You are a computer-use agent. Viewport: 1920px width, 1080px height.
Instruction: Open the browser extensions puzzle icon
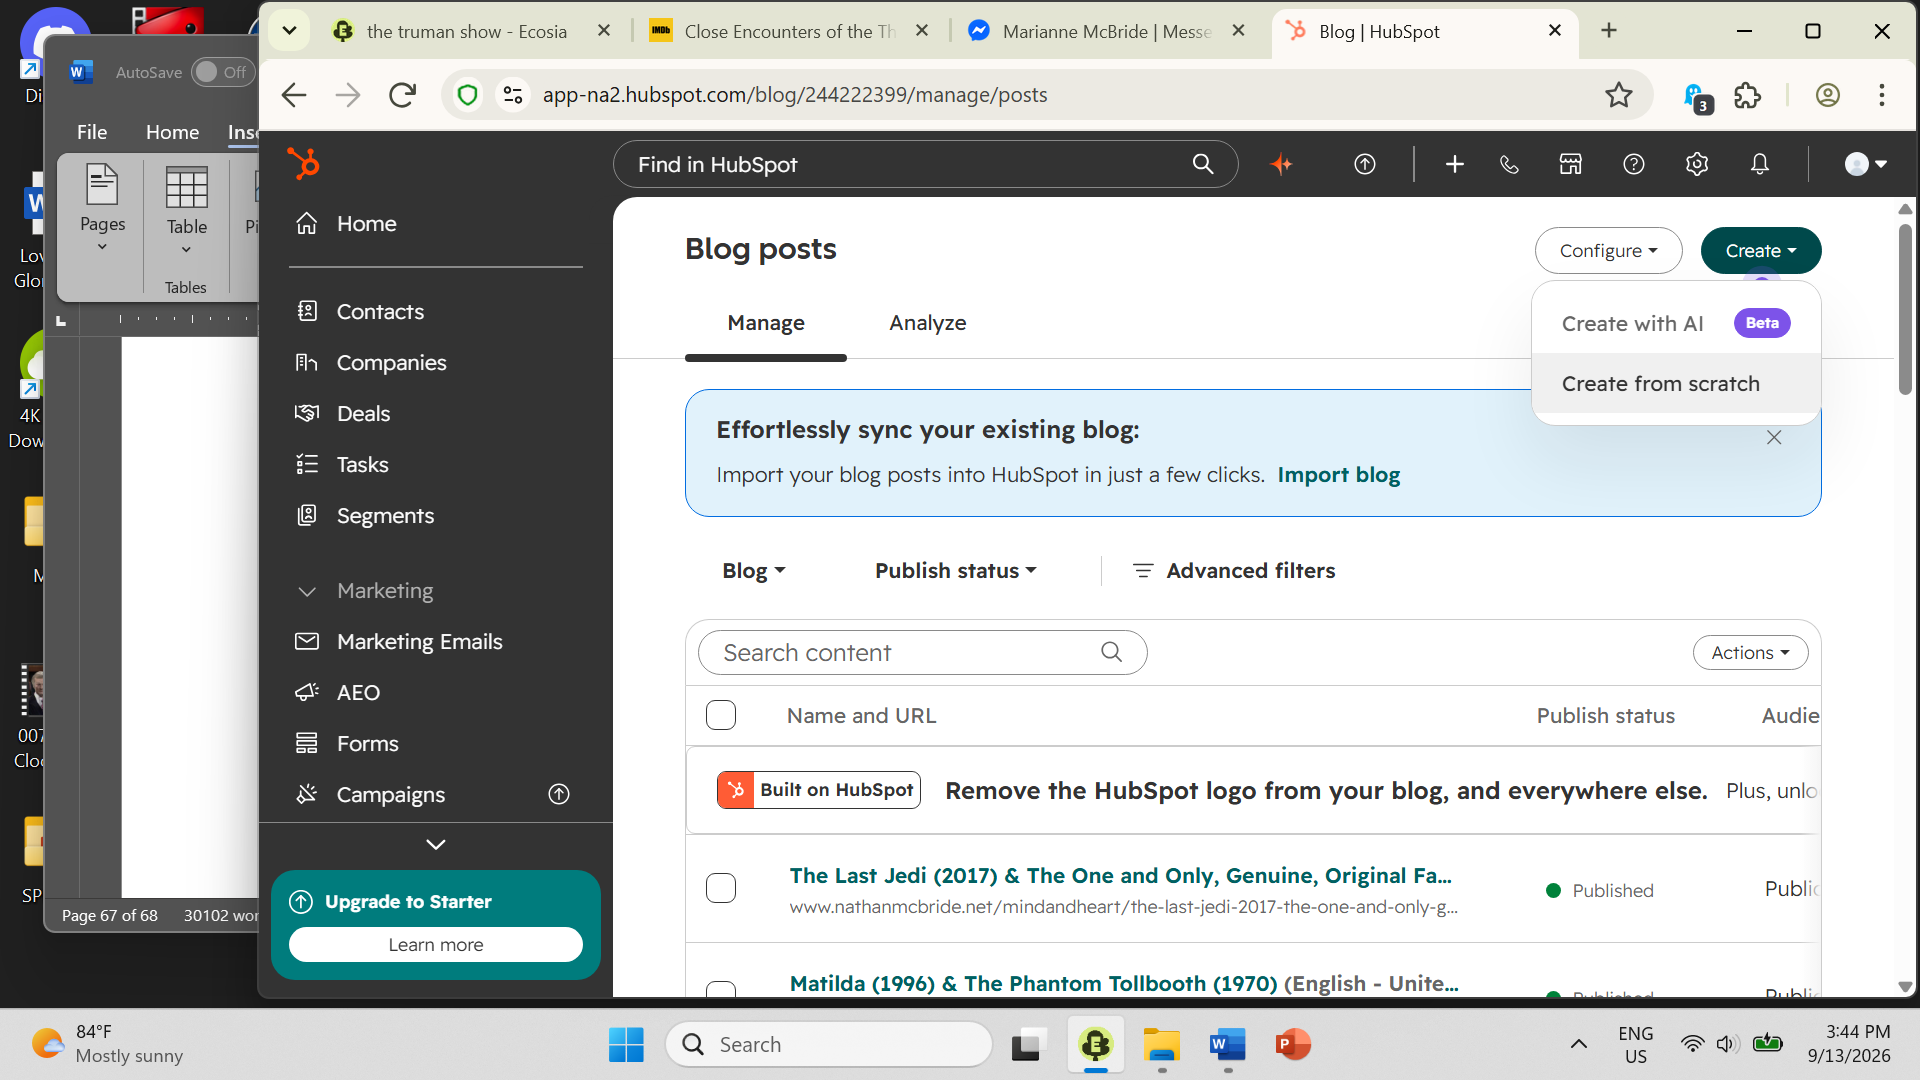coord(1748,95)
